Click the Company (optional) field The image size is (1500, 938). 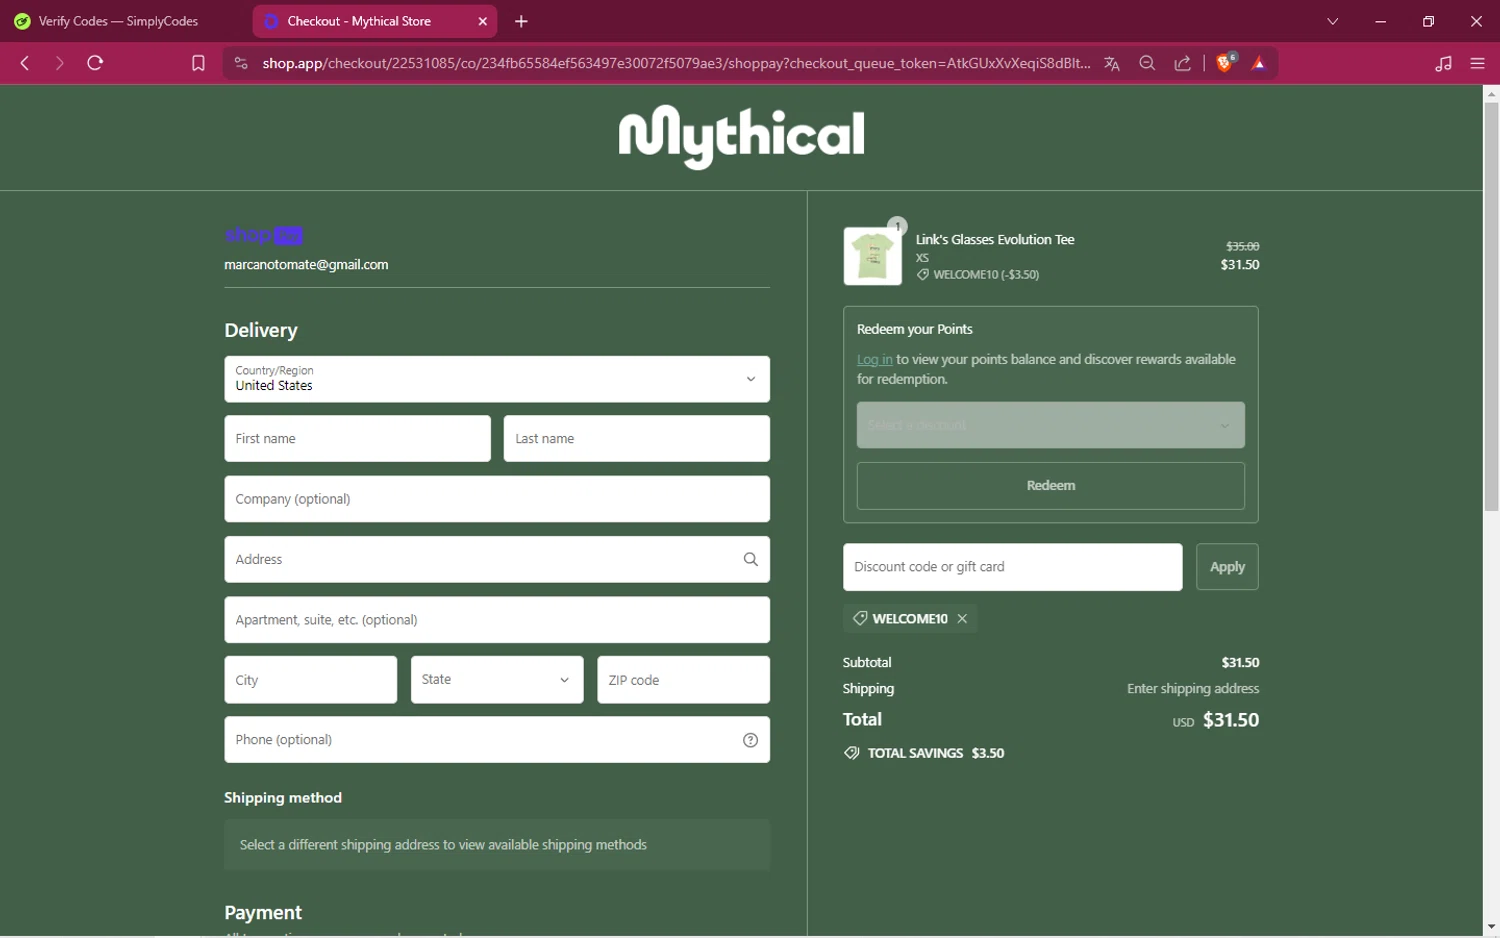coord(497,499)
